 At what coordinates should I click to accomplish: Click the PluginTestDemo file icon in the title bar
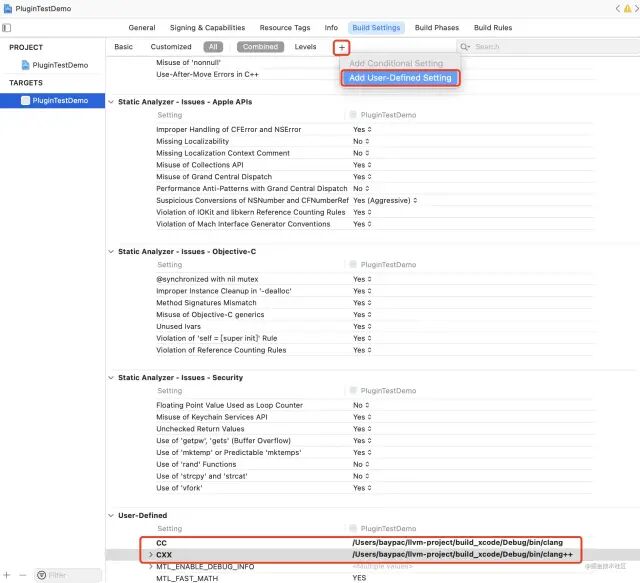point(7,8)
